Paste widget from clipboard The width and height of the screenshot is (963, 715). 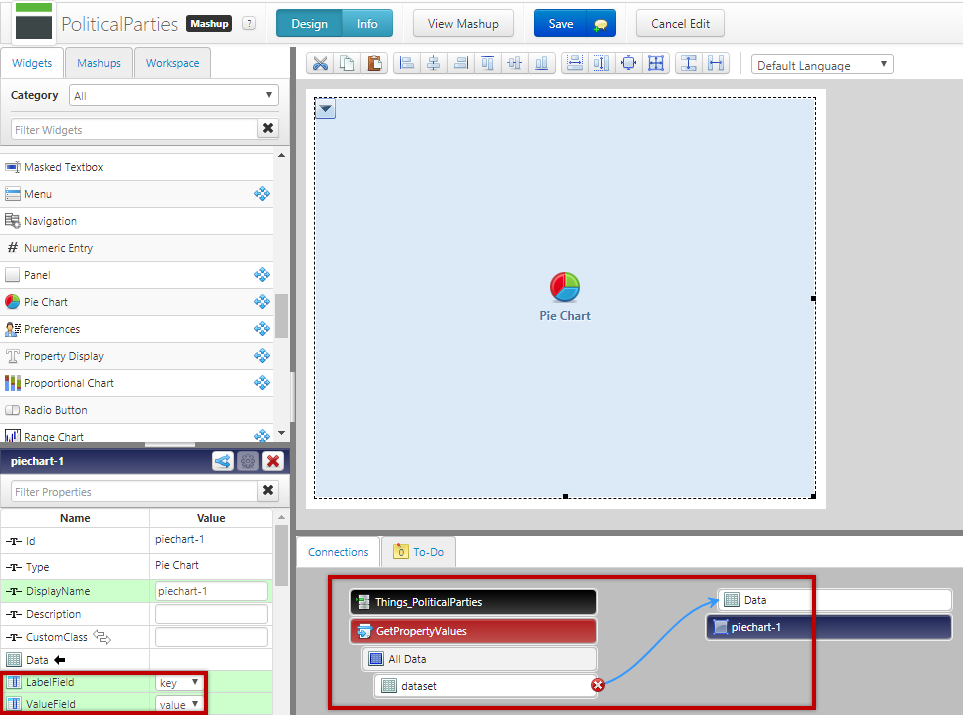coord(374,63)
